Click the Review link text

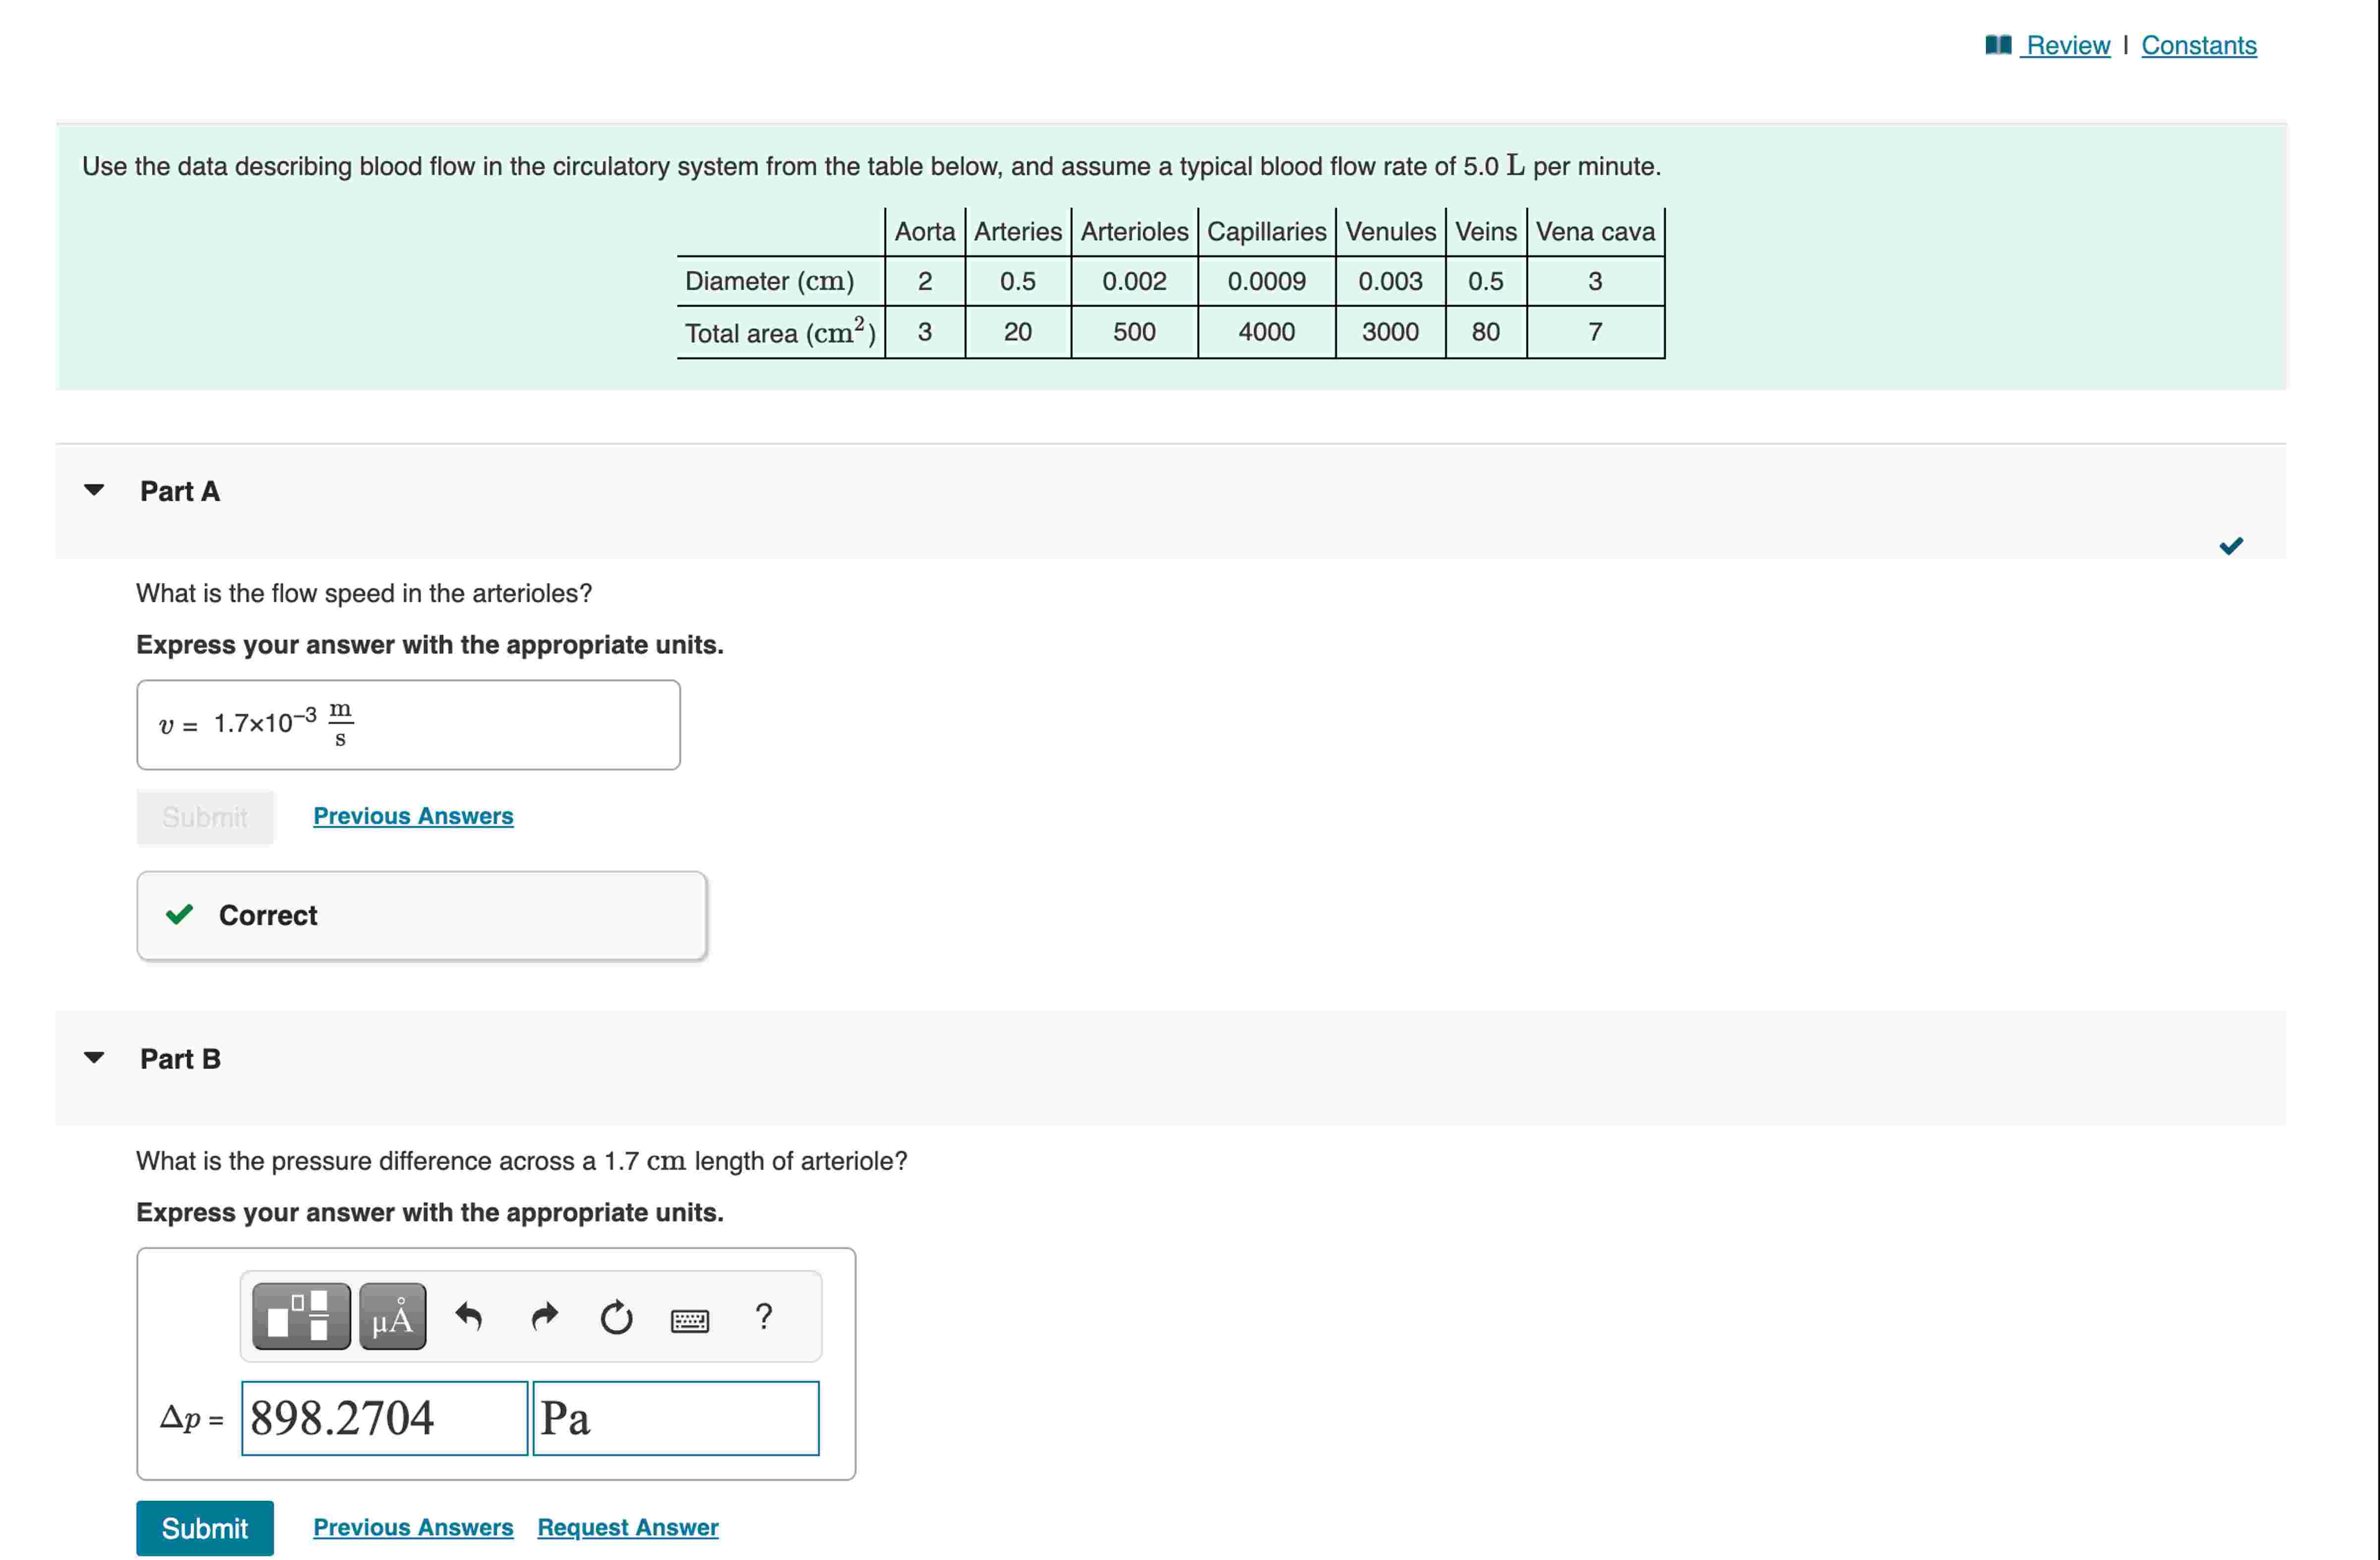[2067, 45]
